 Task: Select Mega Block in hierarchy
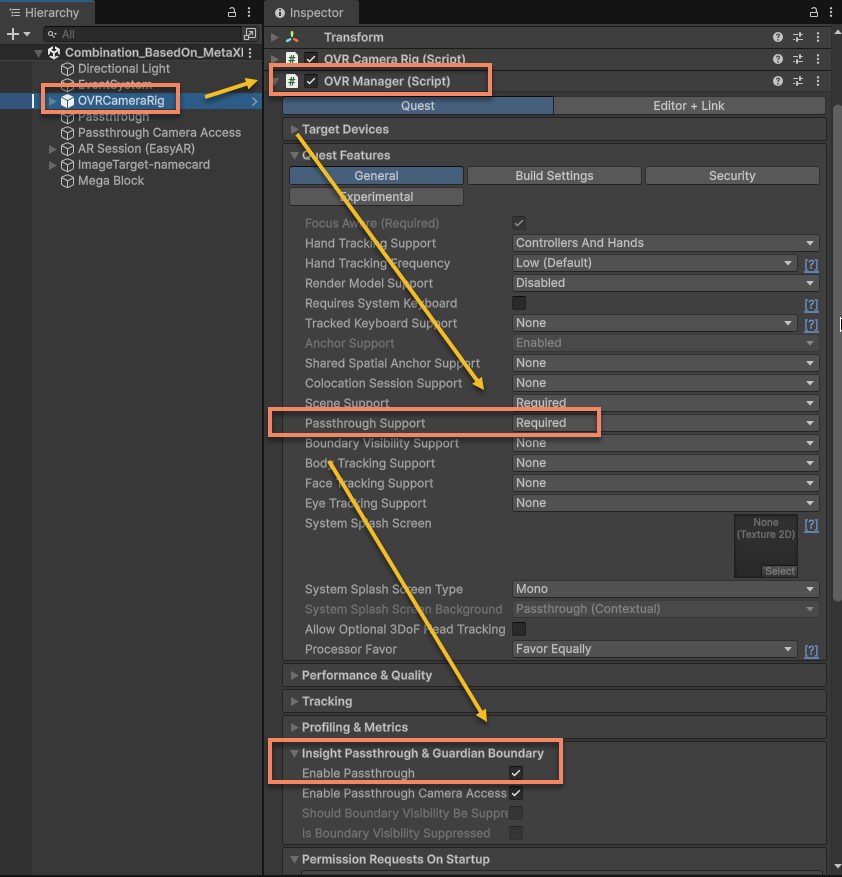click(111, 181)
